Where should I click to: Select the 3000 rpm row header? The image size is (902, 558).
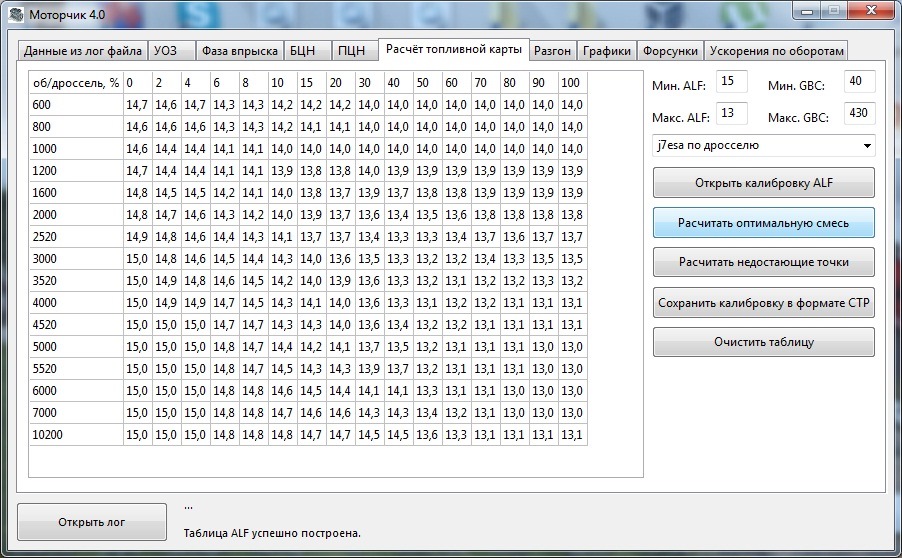pyautogui.click(x=77, y=259)
